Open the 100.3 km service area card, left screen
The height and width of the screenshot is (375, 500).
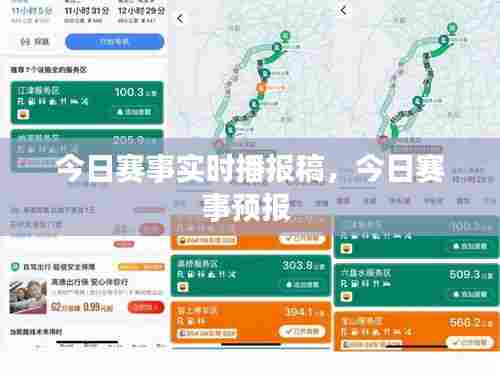coord(87,102)
